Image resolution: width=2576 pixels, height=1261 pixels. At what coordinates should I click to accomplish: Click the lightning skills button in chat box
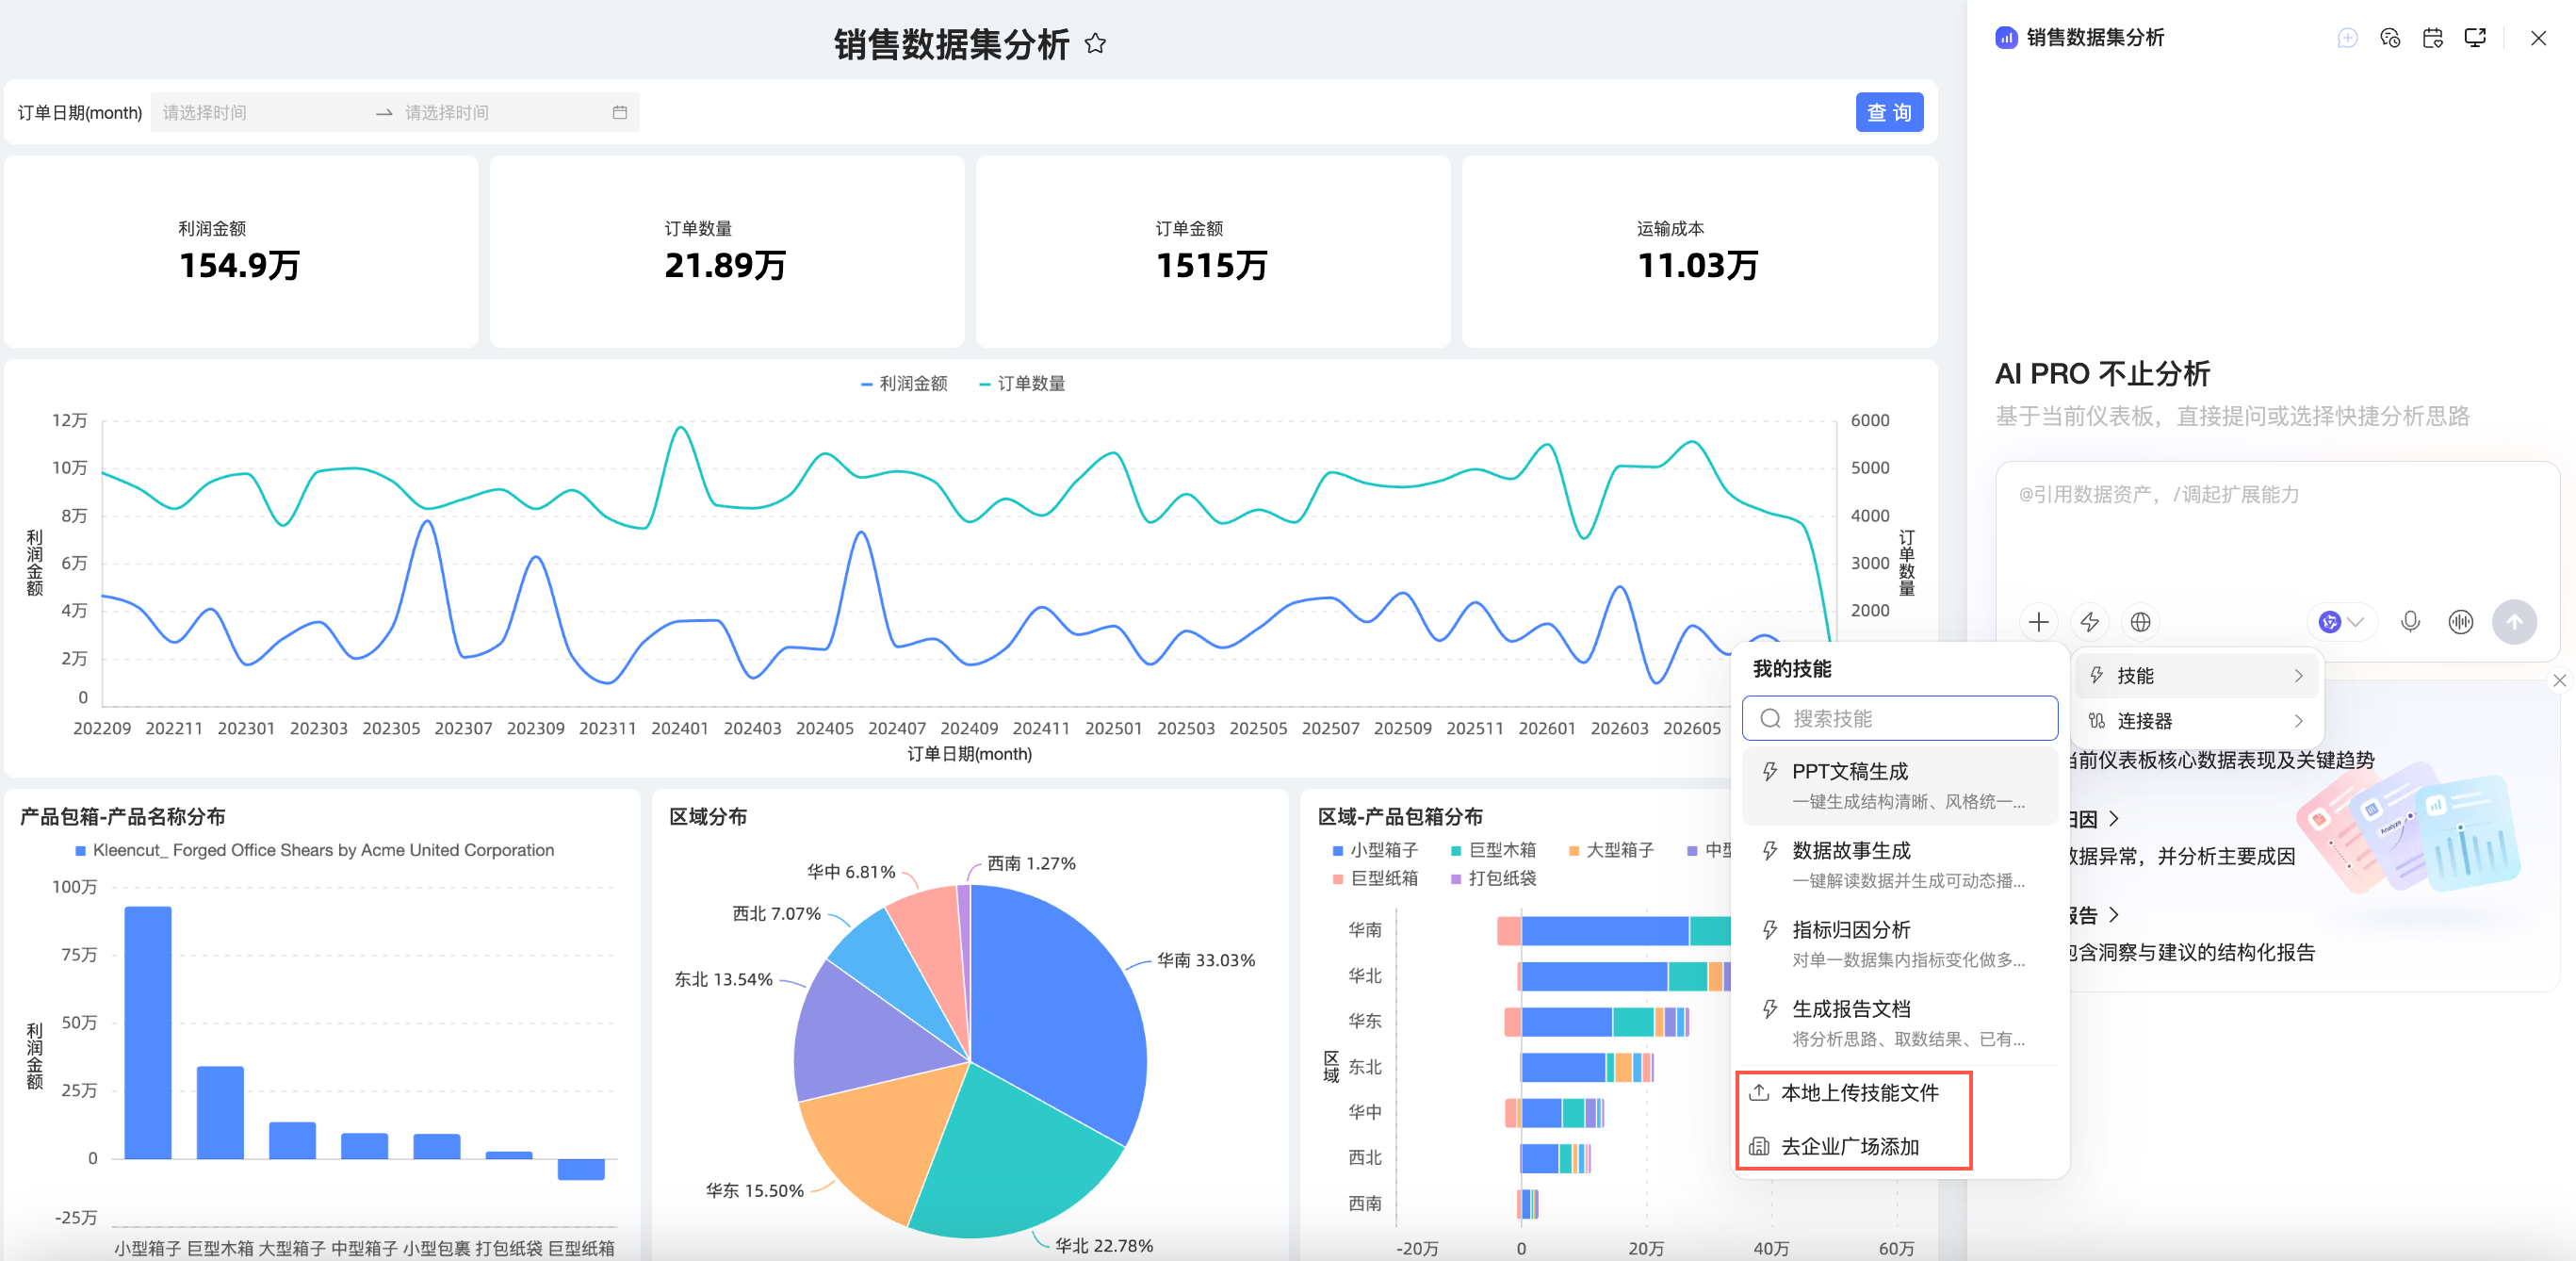(x=2089, y=622)
